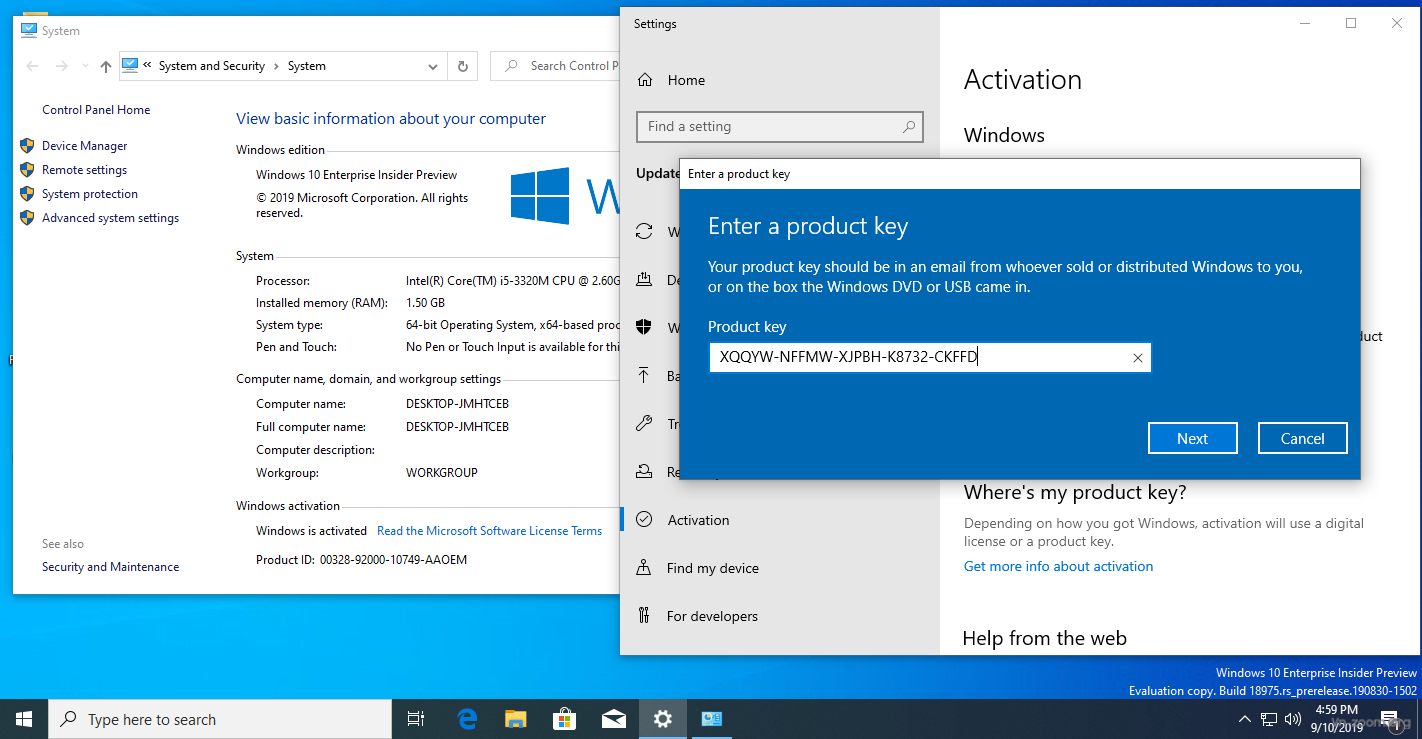Click the Windows Update sync arrows icon
Image resolution: width=1422 pixels, height=739 pixels.
point(645,232)
